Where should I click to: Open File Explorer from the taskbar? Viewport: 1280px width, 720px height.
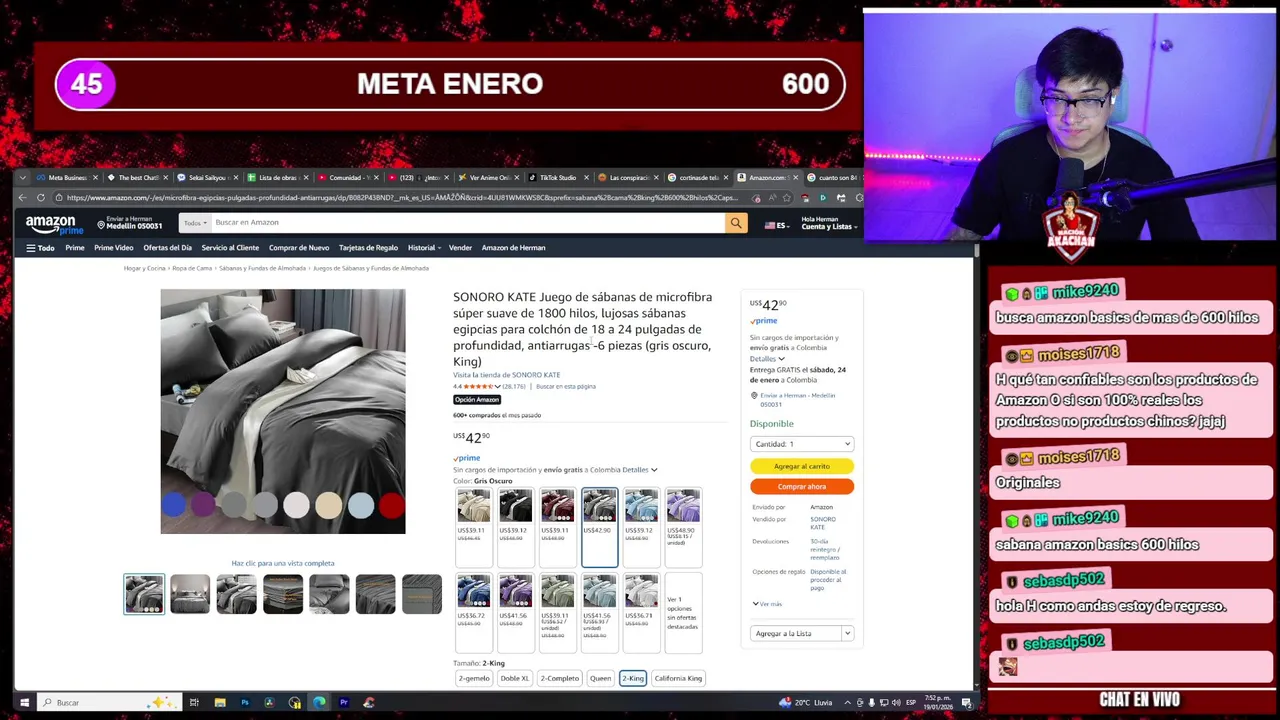220,703
